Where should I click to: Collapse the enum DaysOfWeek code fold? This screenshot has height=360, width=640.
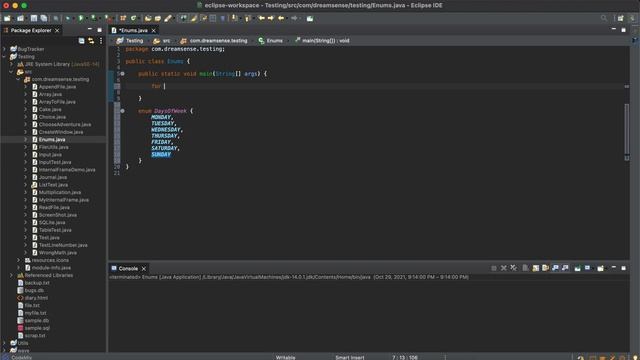click(122, 111)
